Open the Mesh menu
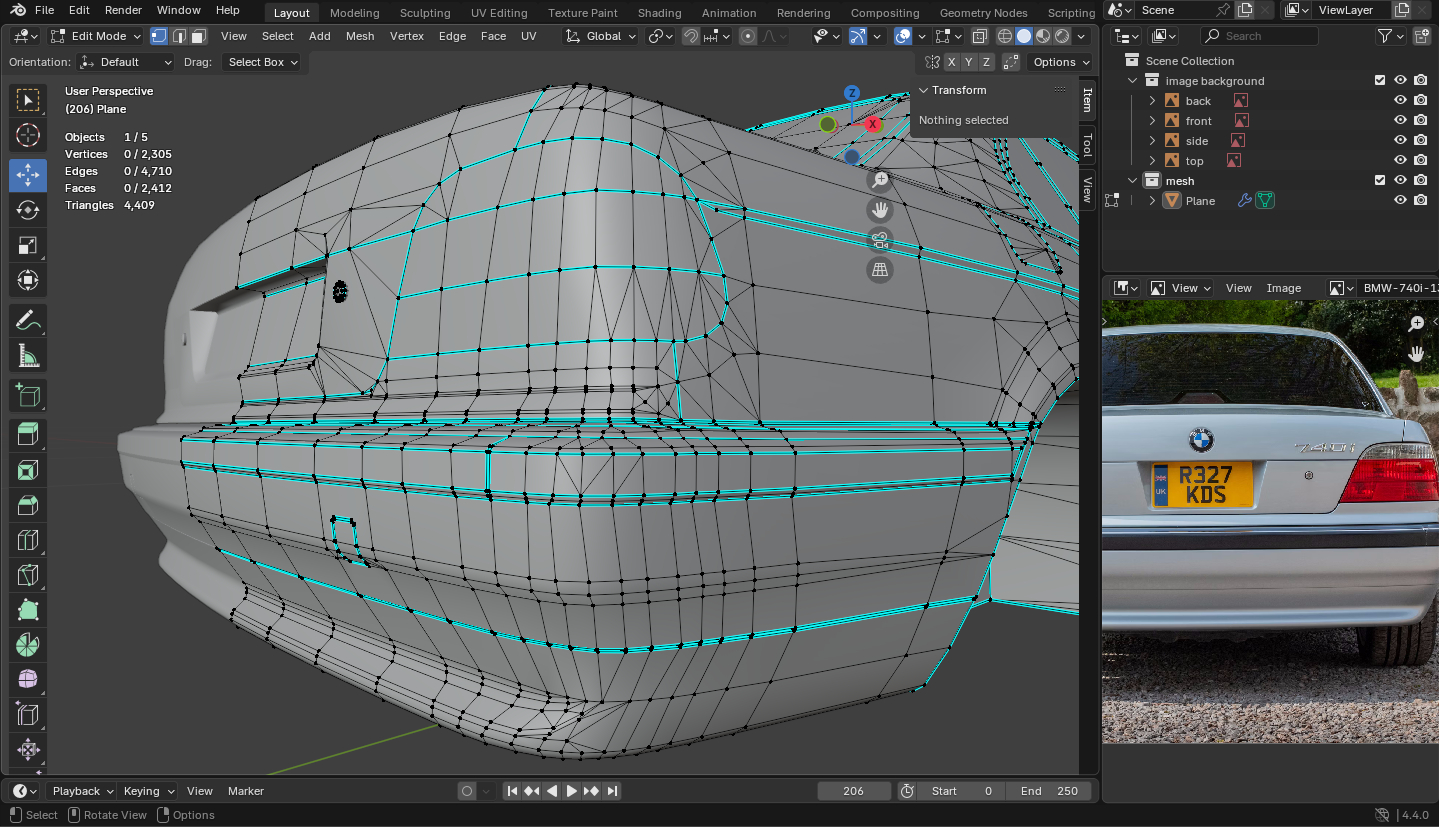The width and height of the screenshot is (1439, 827). (360, 36)
